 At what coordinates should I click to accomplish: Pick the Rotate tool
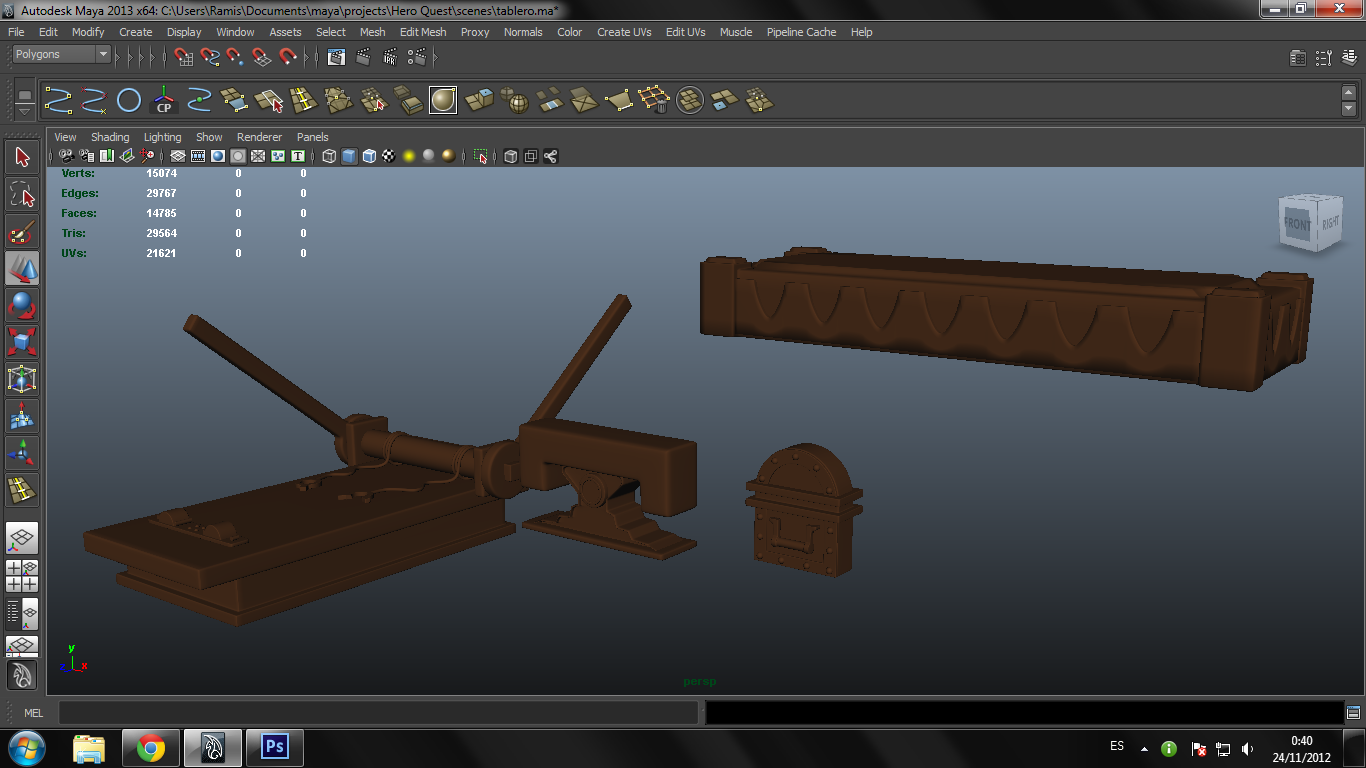click(x=22, y=305)
